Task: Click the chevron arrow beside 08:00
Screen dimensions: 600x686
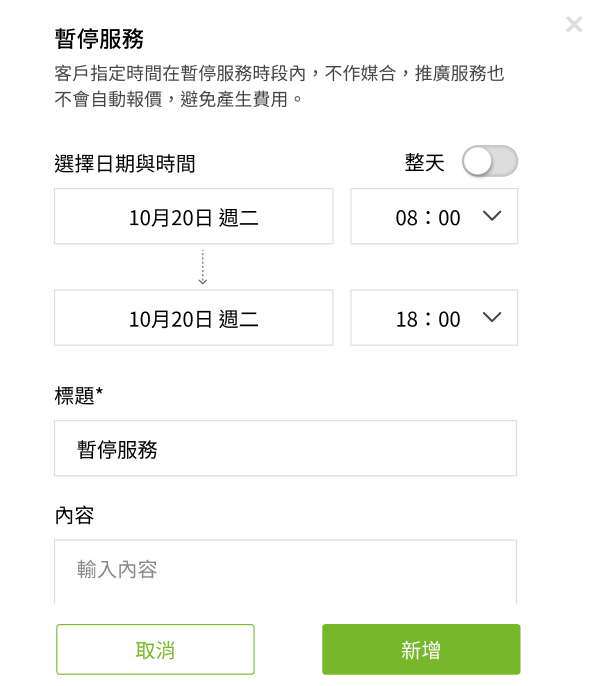Action: pyautogui.click(x=491, y=216)
